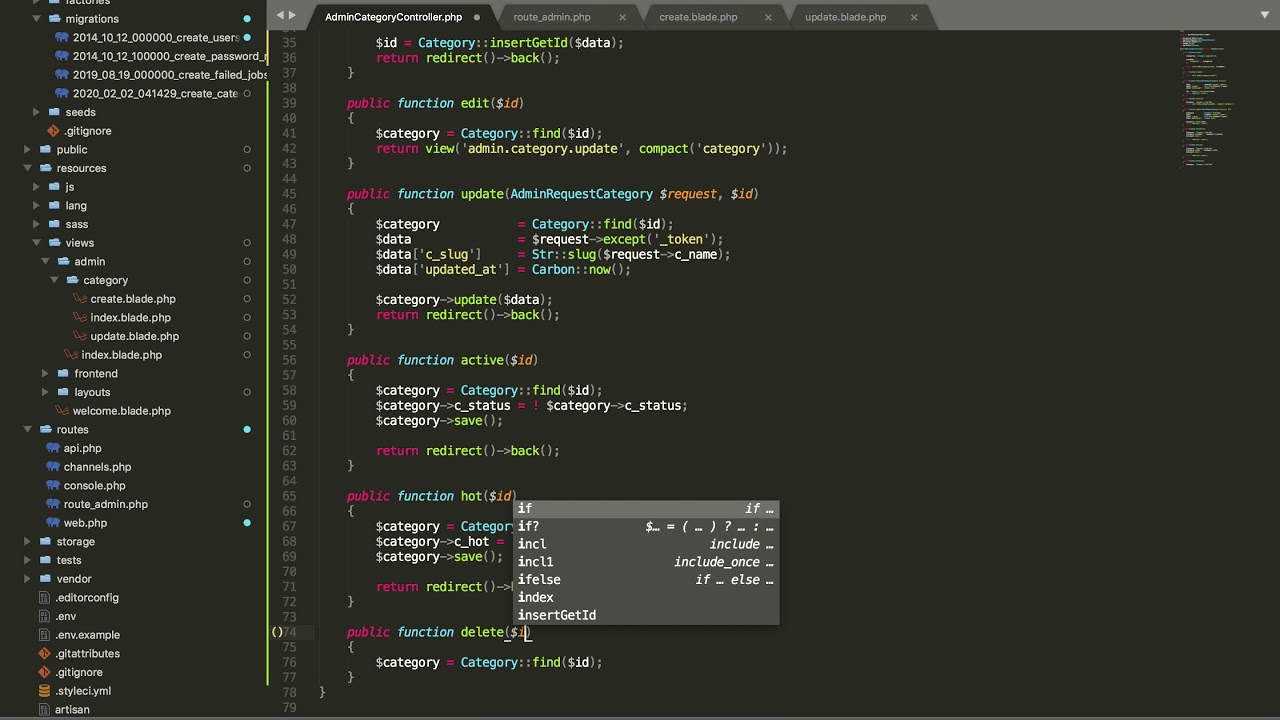
Task: Click the YAML icon beside .styleci.yml
Action: point(44,691)
